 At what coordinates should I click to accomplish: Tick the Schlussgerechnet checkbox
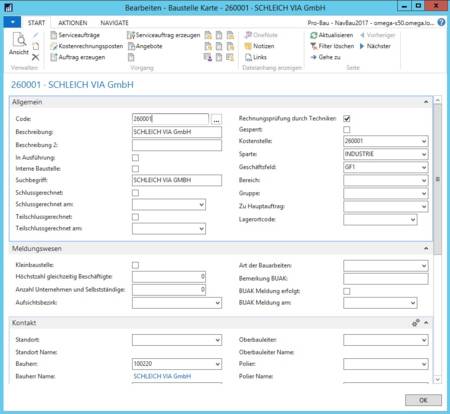click(135, 193)
